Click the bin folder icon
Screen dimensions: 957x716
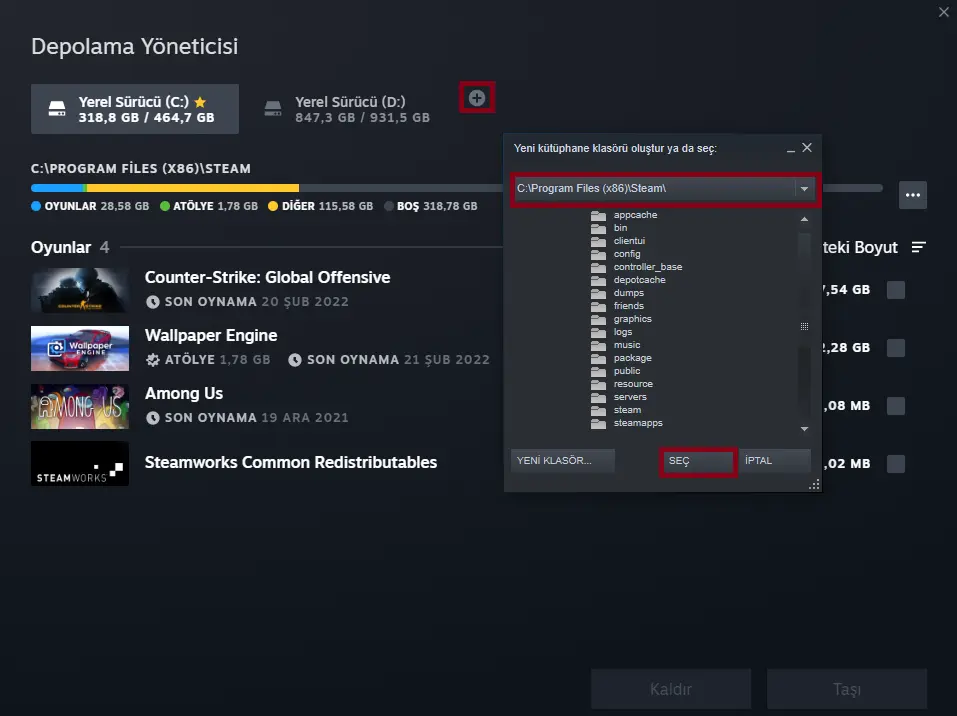coord(598,228)
